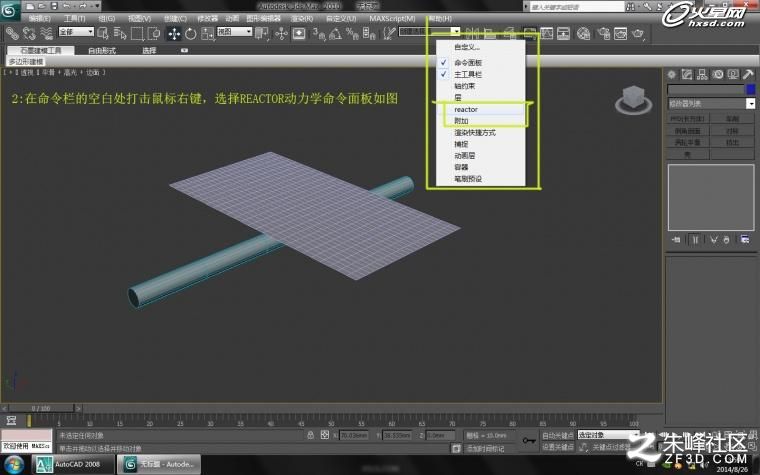
Task: Open the Material Editor sphere icon
Action: tap(584, 33)
